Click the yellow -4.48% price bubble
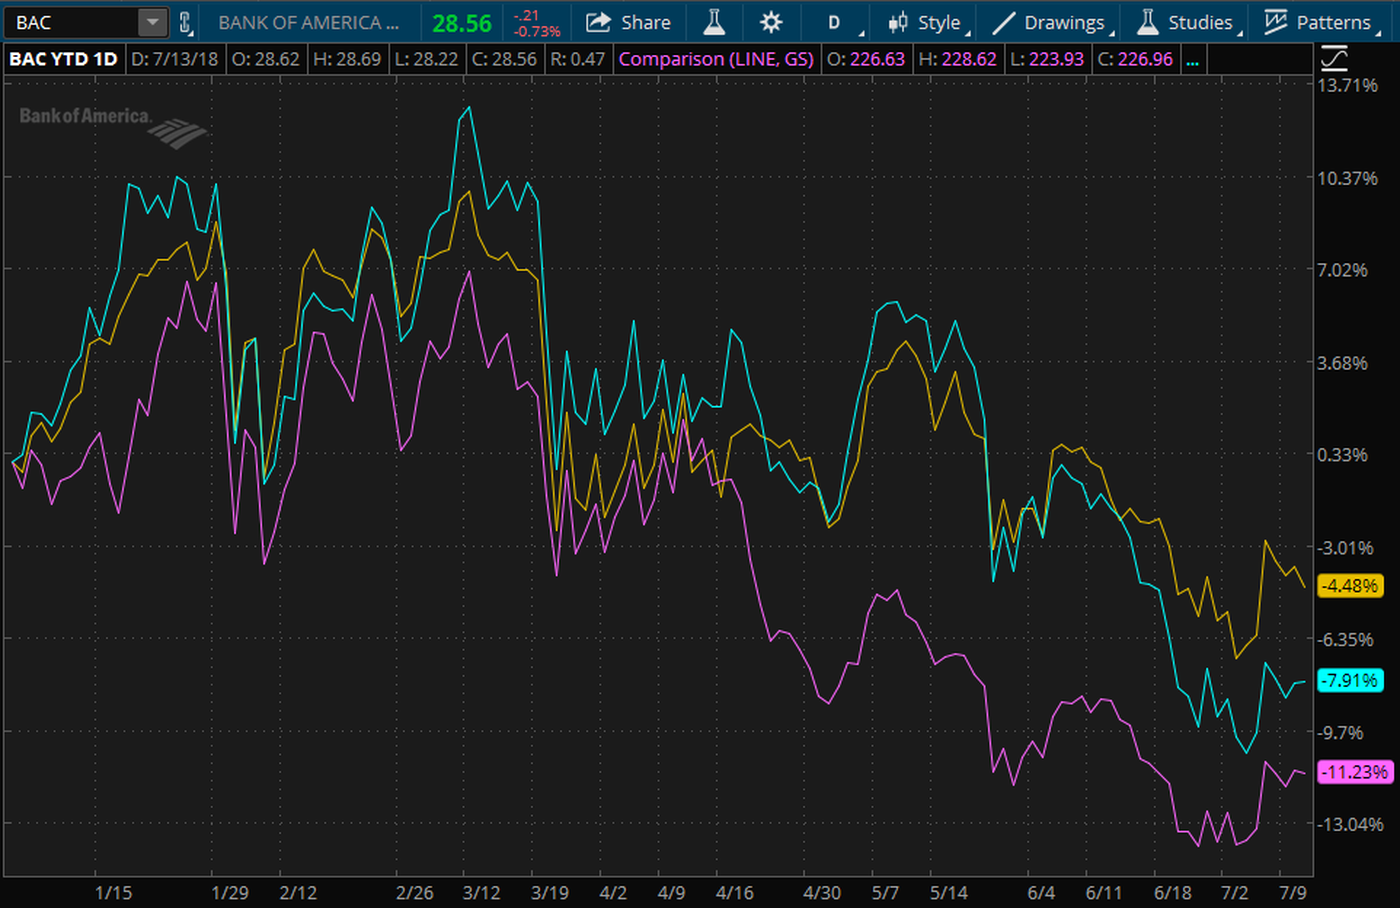 tap(1351, 586)
